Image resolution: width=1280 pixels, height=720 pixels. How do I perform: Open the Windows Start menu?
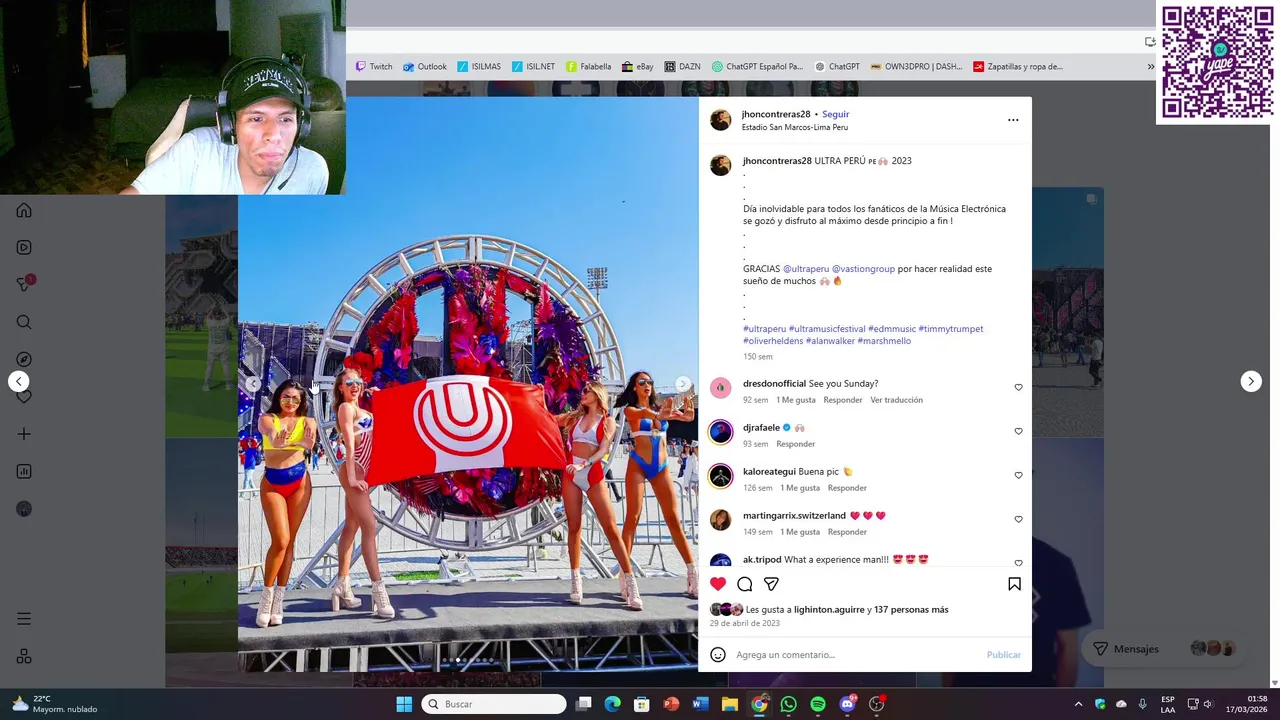point(404,704)
